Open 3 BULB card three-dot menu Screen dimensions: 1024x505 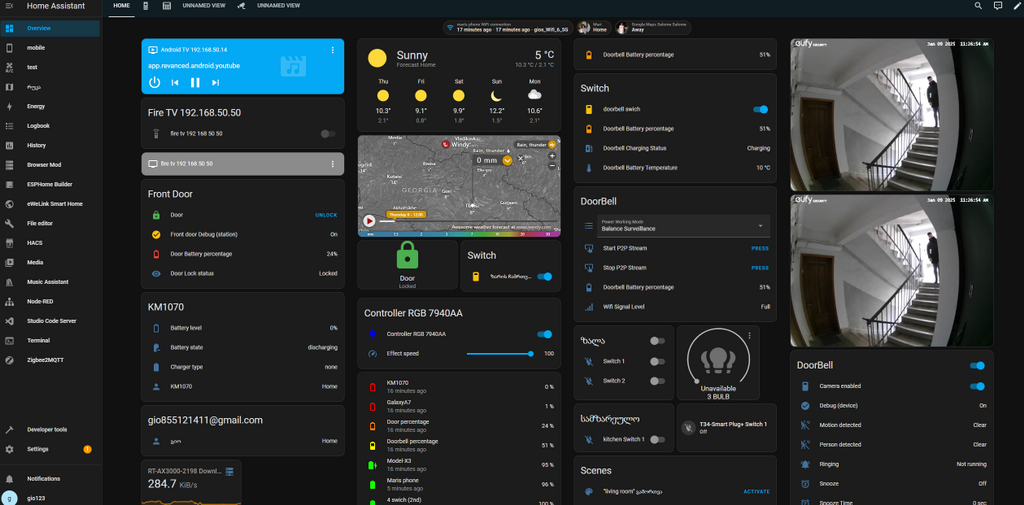[x=750, y=336]
